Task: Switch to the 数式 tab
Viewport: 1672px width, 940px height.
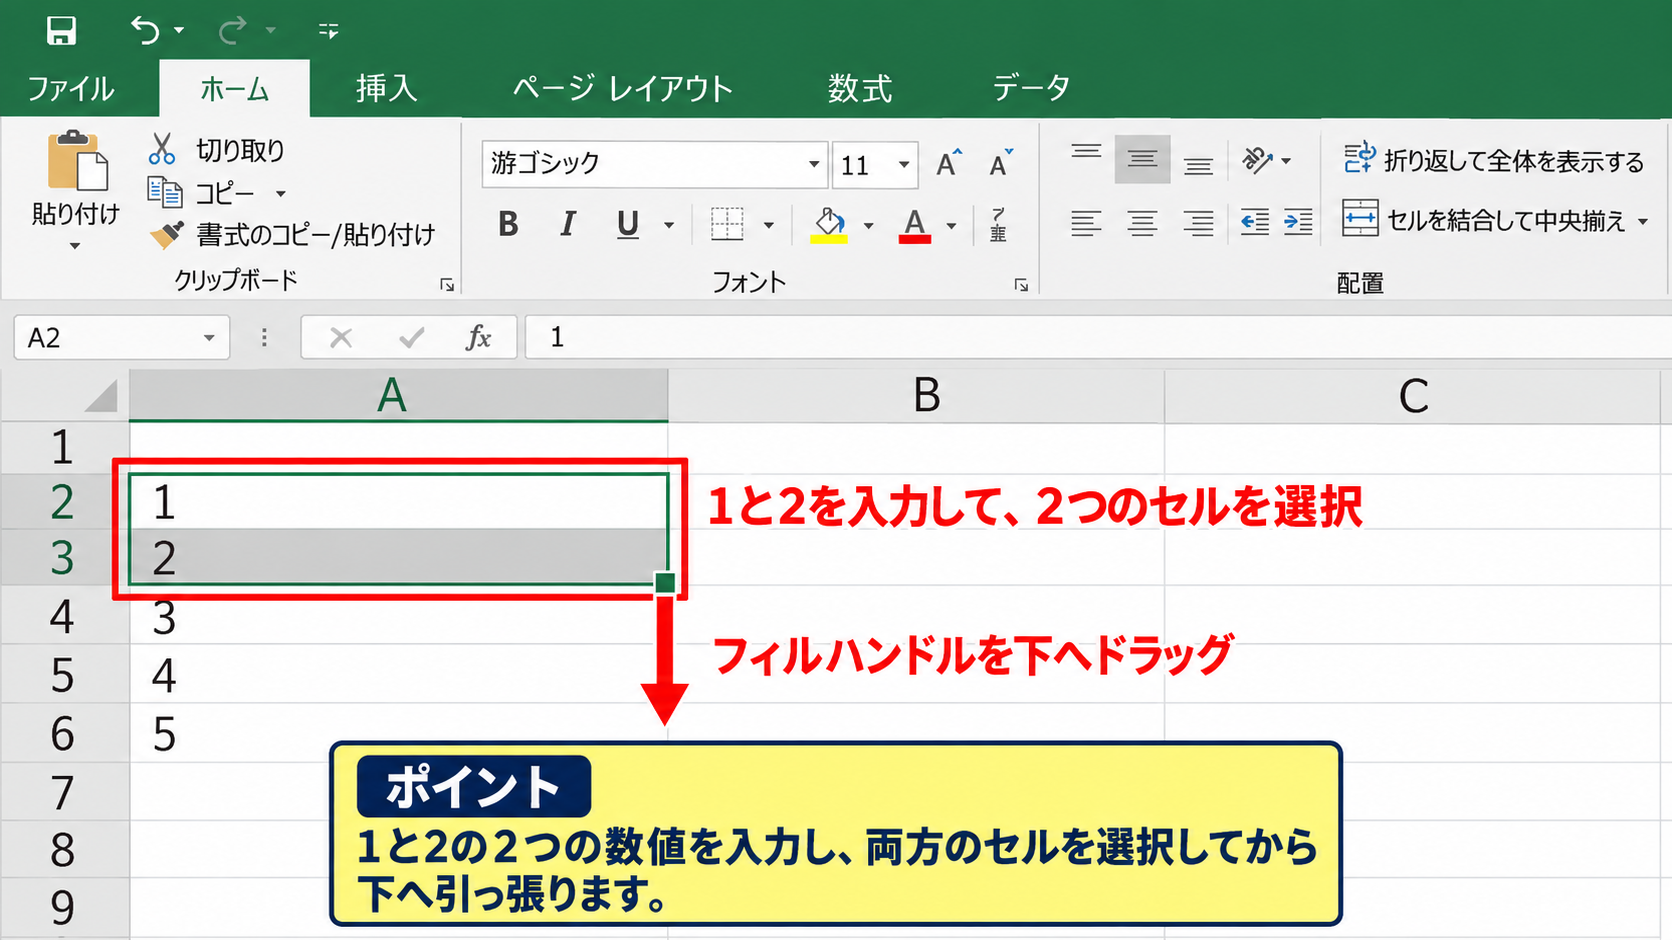Action: click(x=860, y=88)
